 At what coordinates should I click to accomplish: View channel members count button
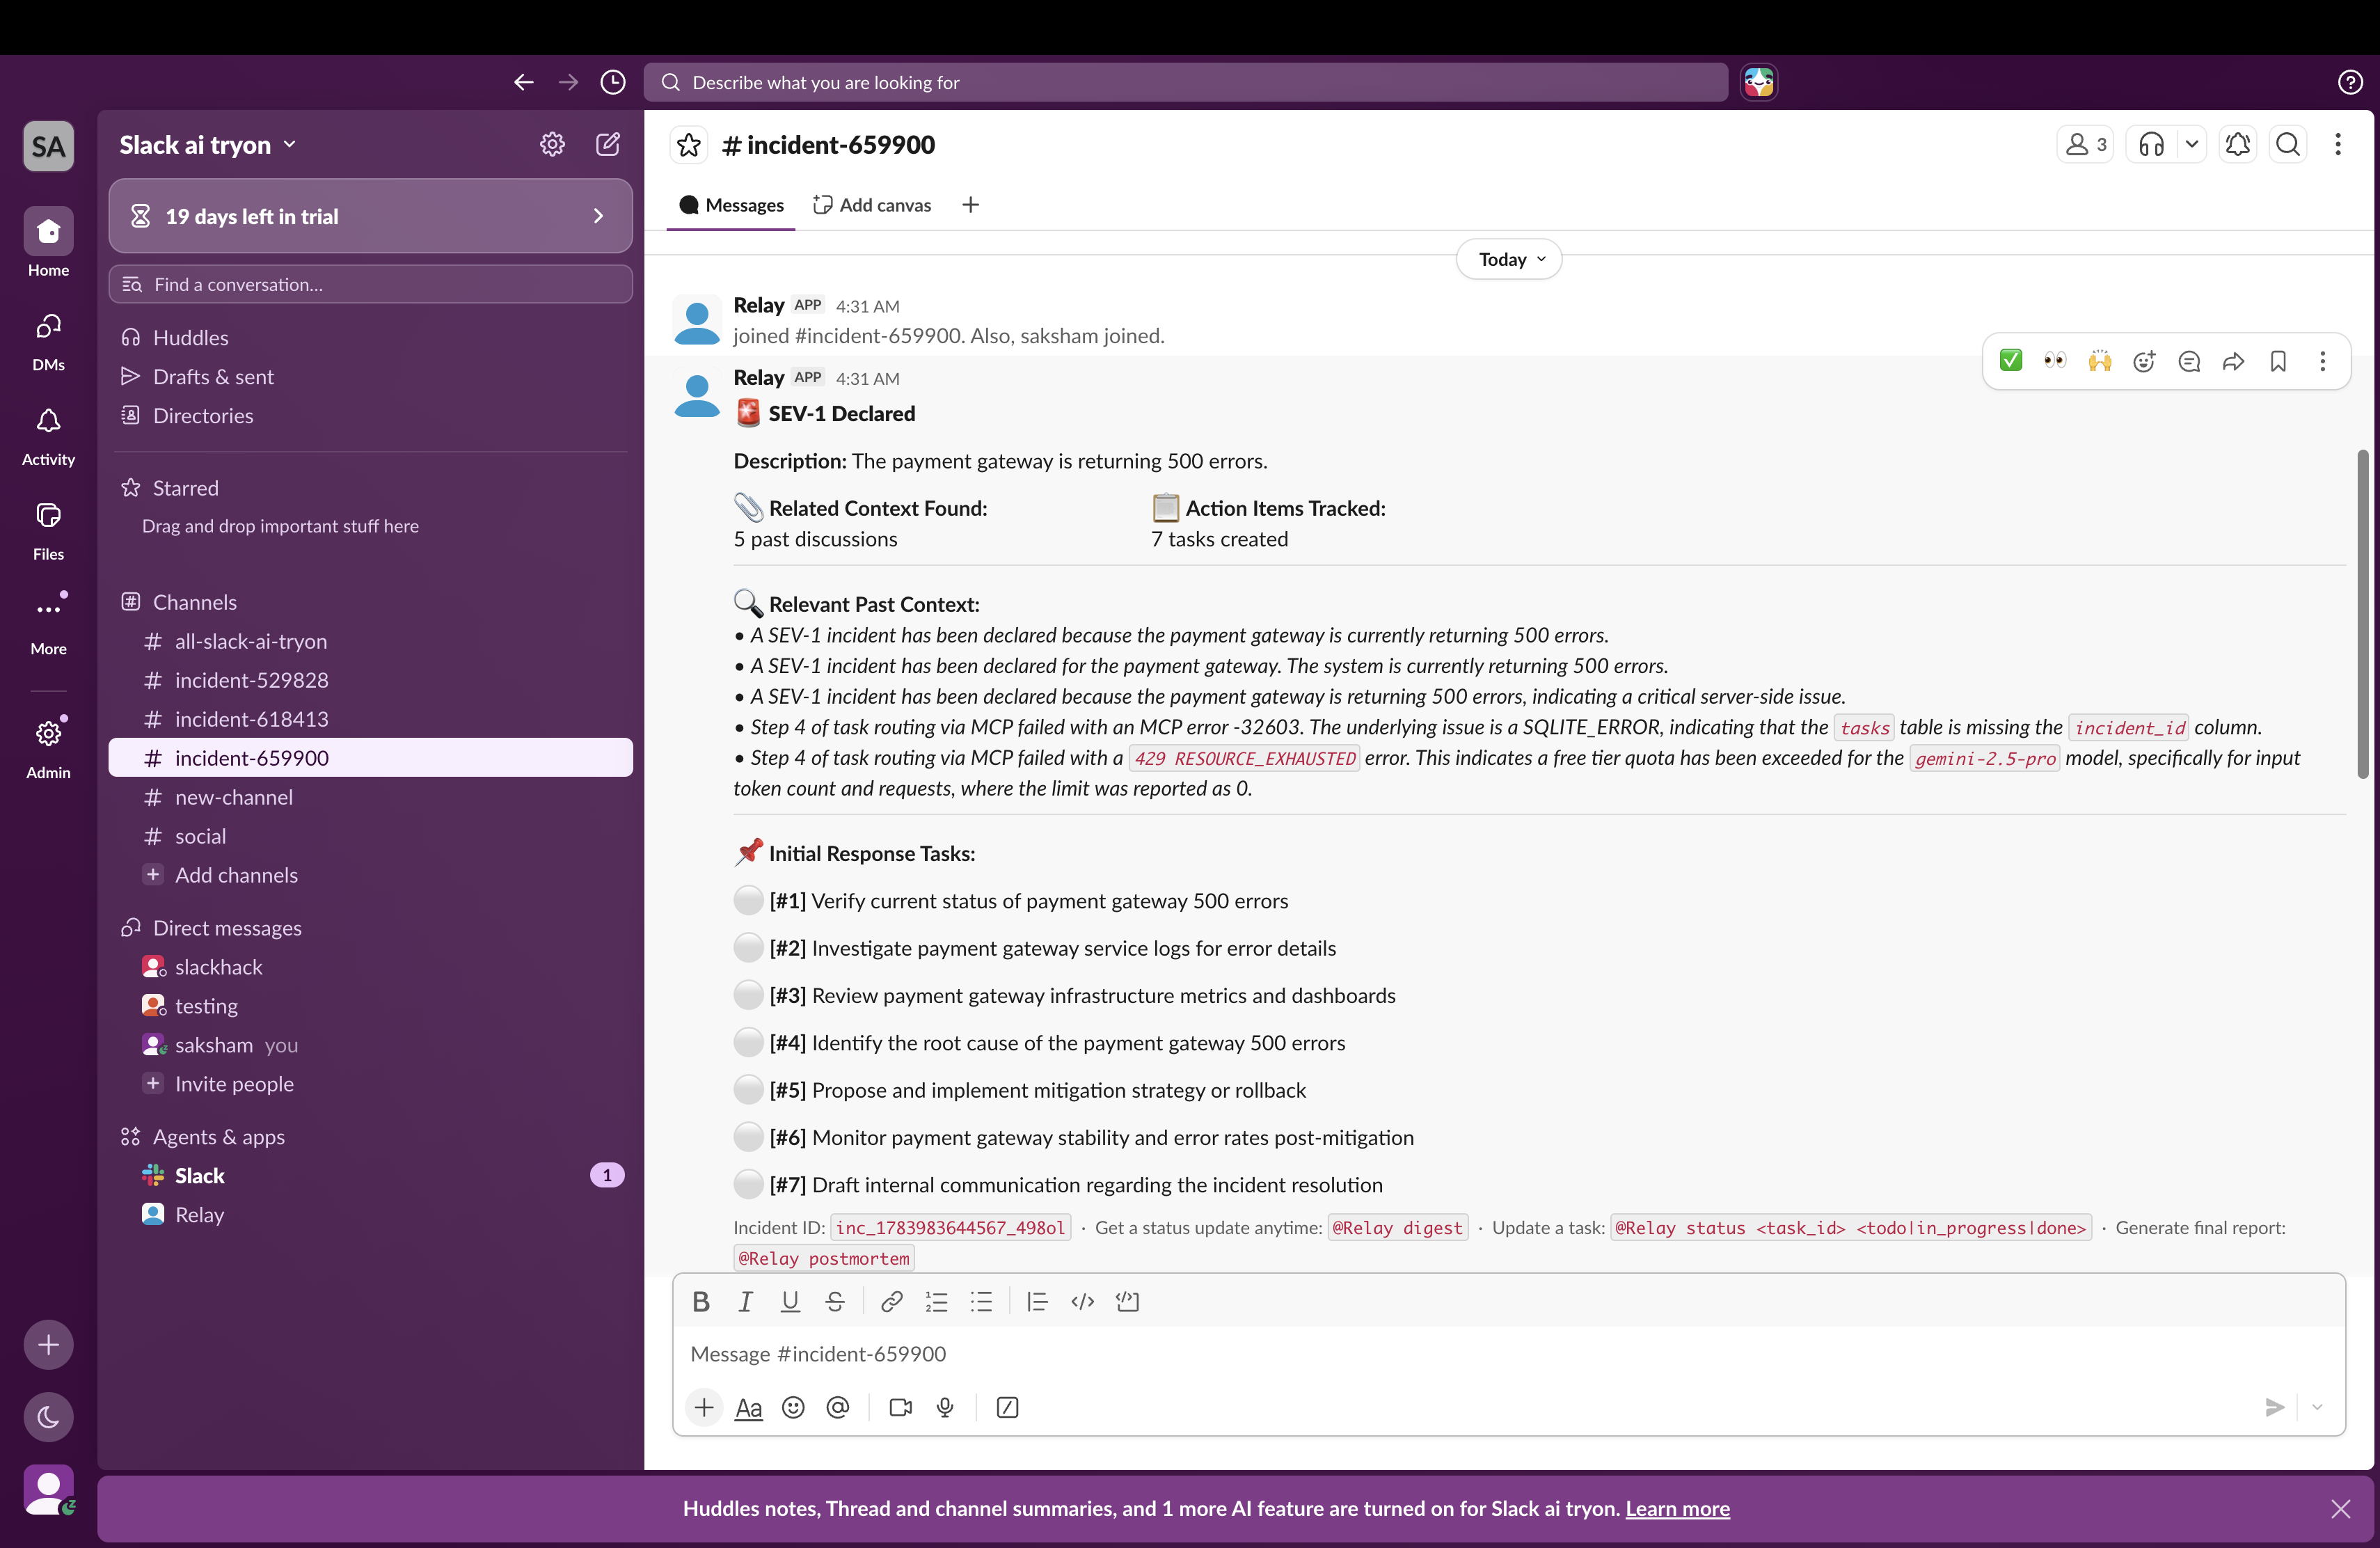[2085, 145]
